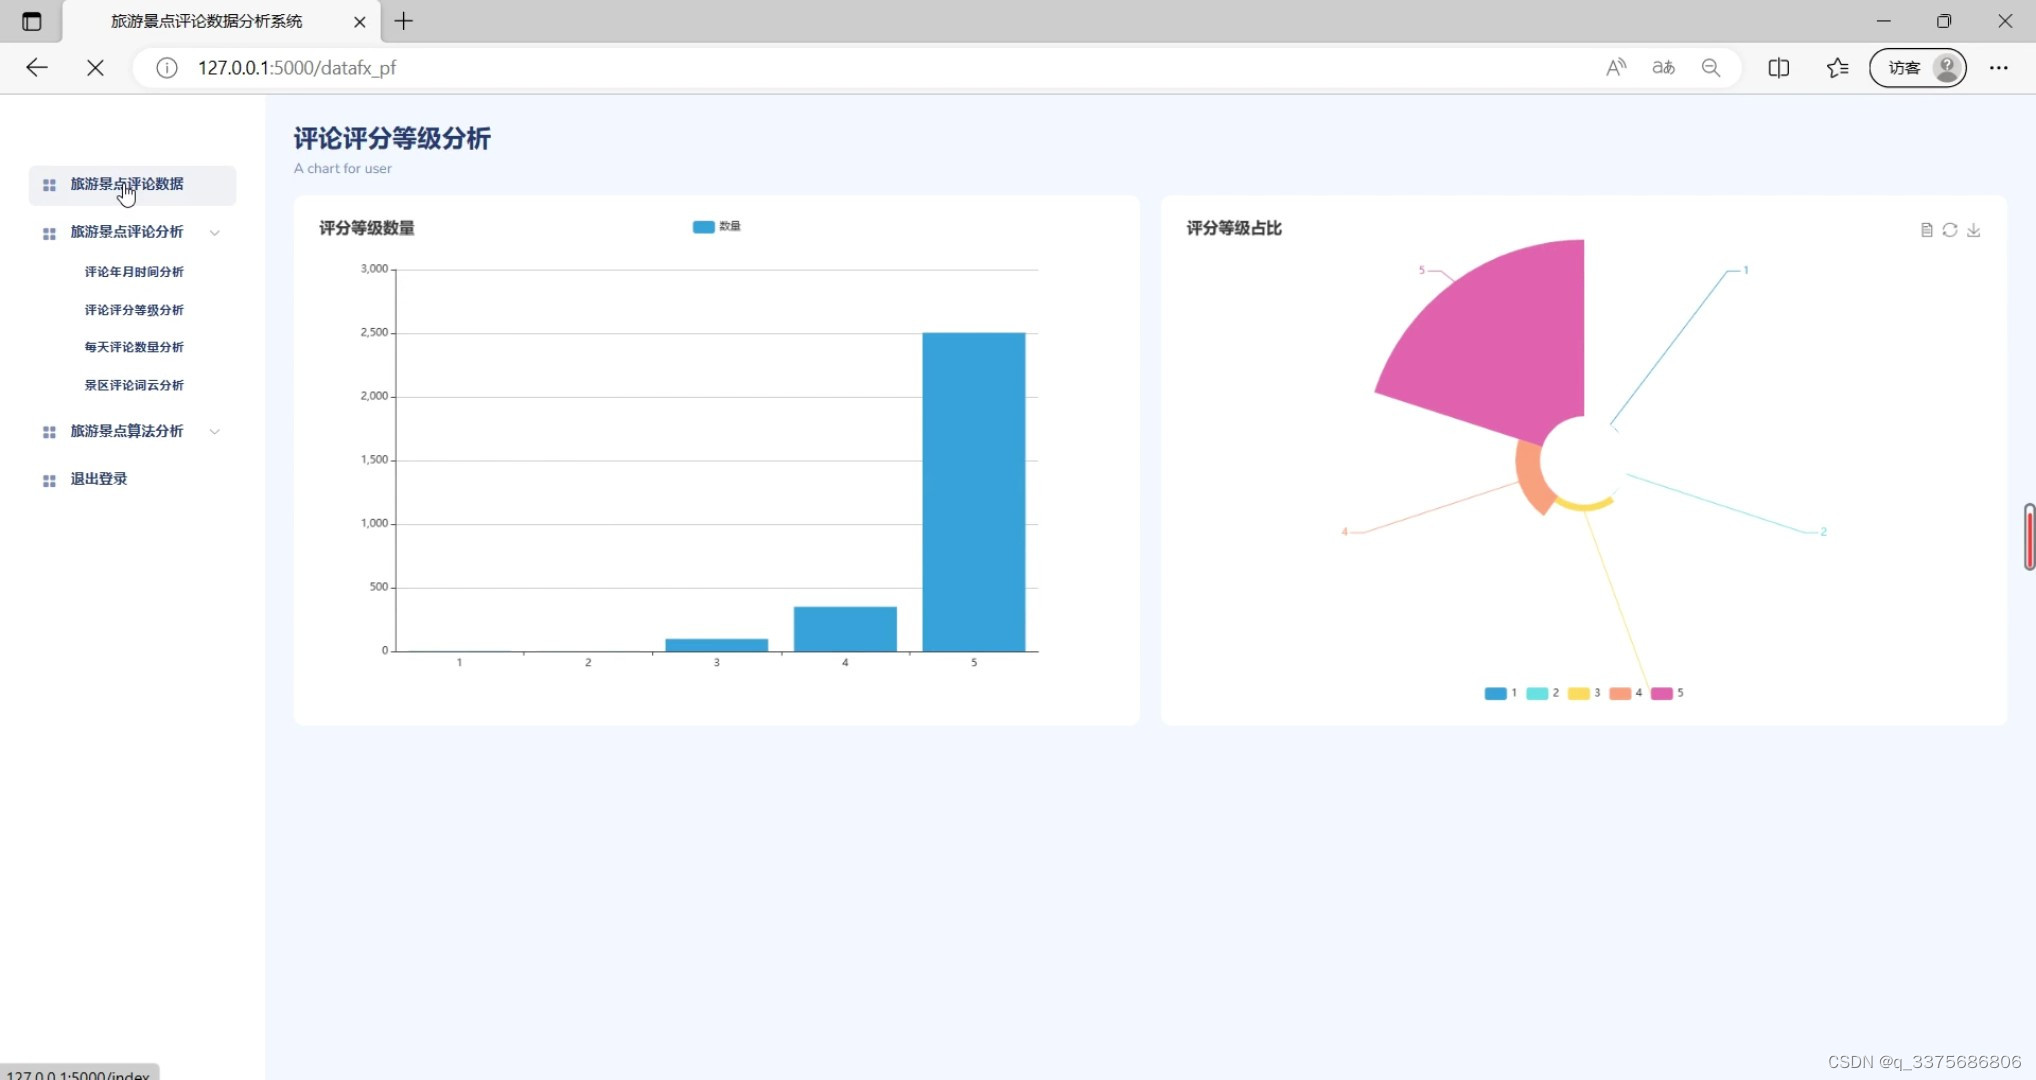Open the favorites star list icon
This screenshot has height=1080, width=2036.
coord(1837,68)
